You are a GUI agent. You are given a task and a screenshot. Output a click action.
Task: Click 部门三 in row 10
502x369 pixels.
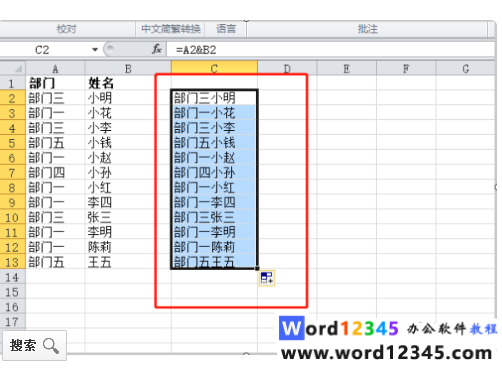click(55, 217)
